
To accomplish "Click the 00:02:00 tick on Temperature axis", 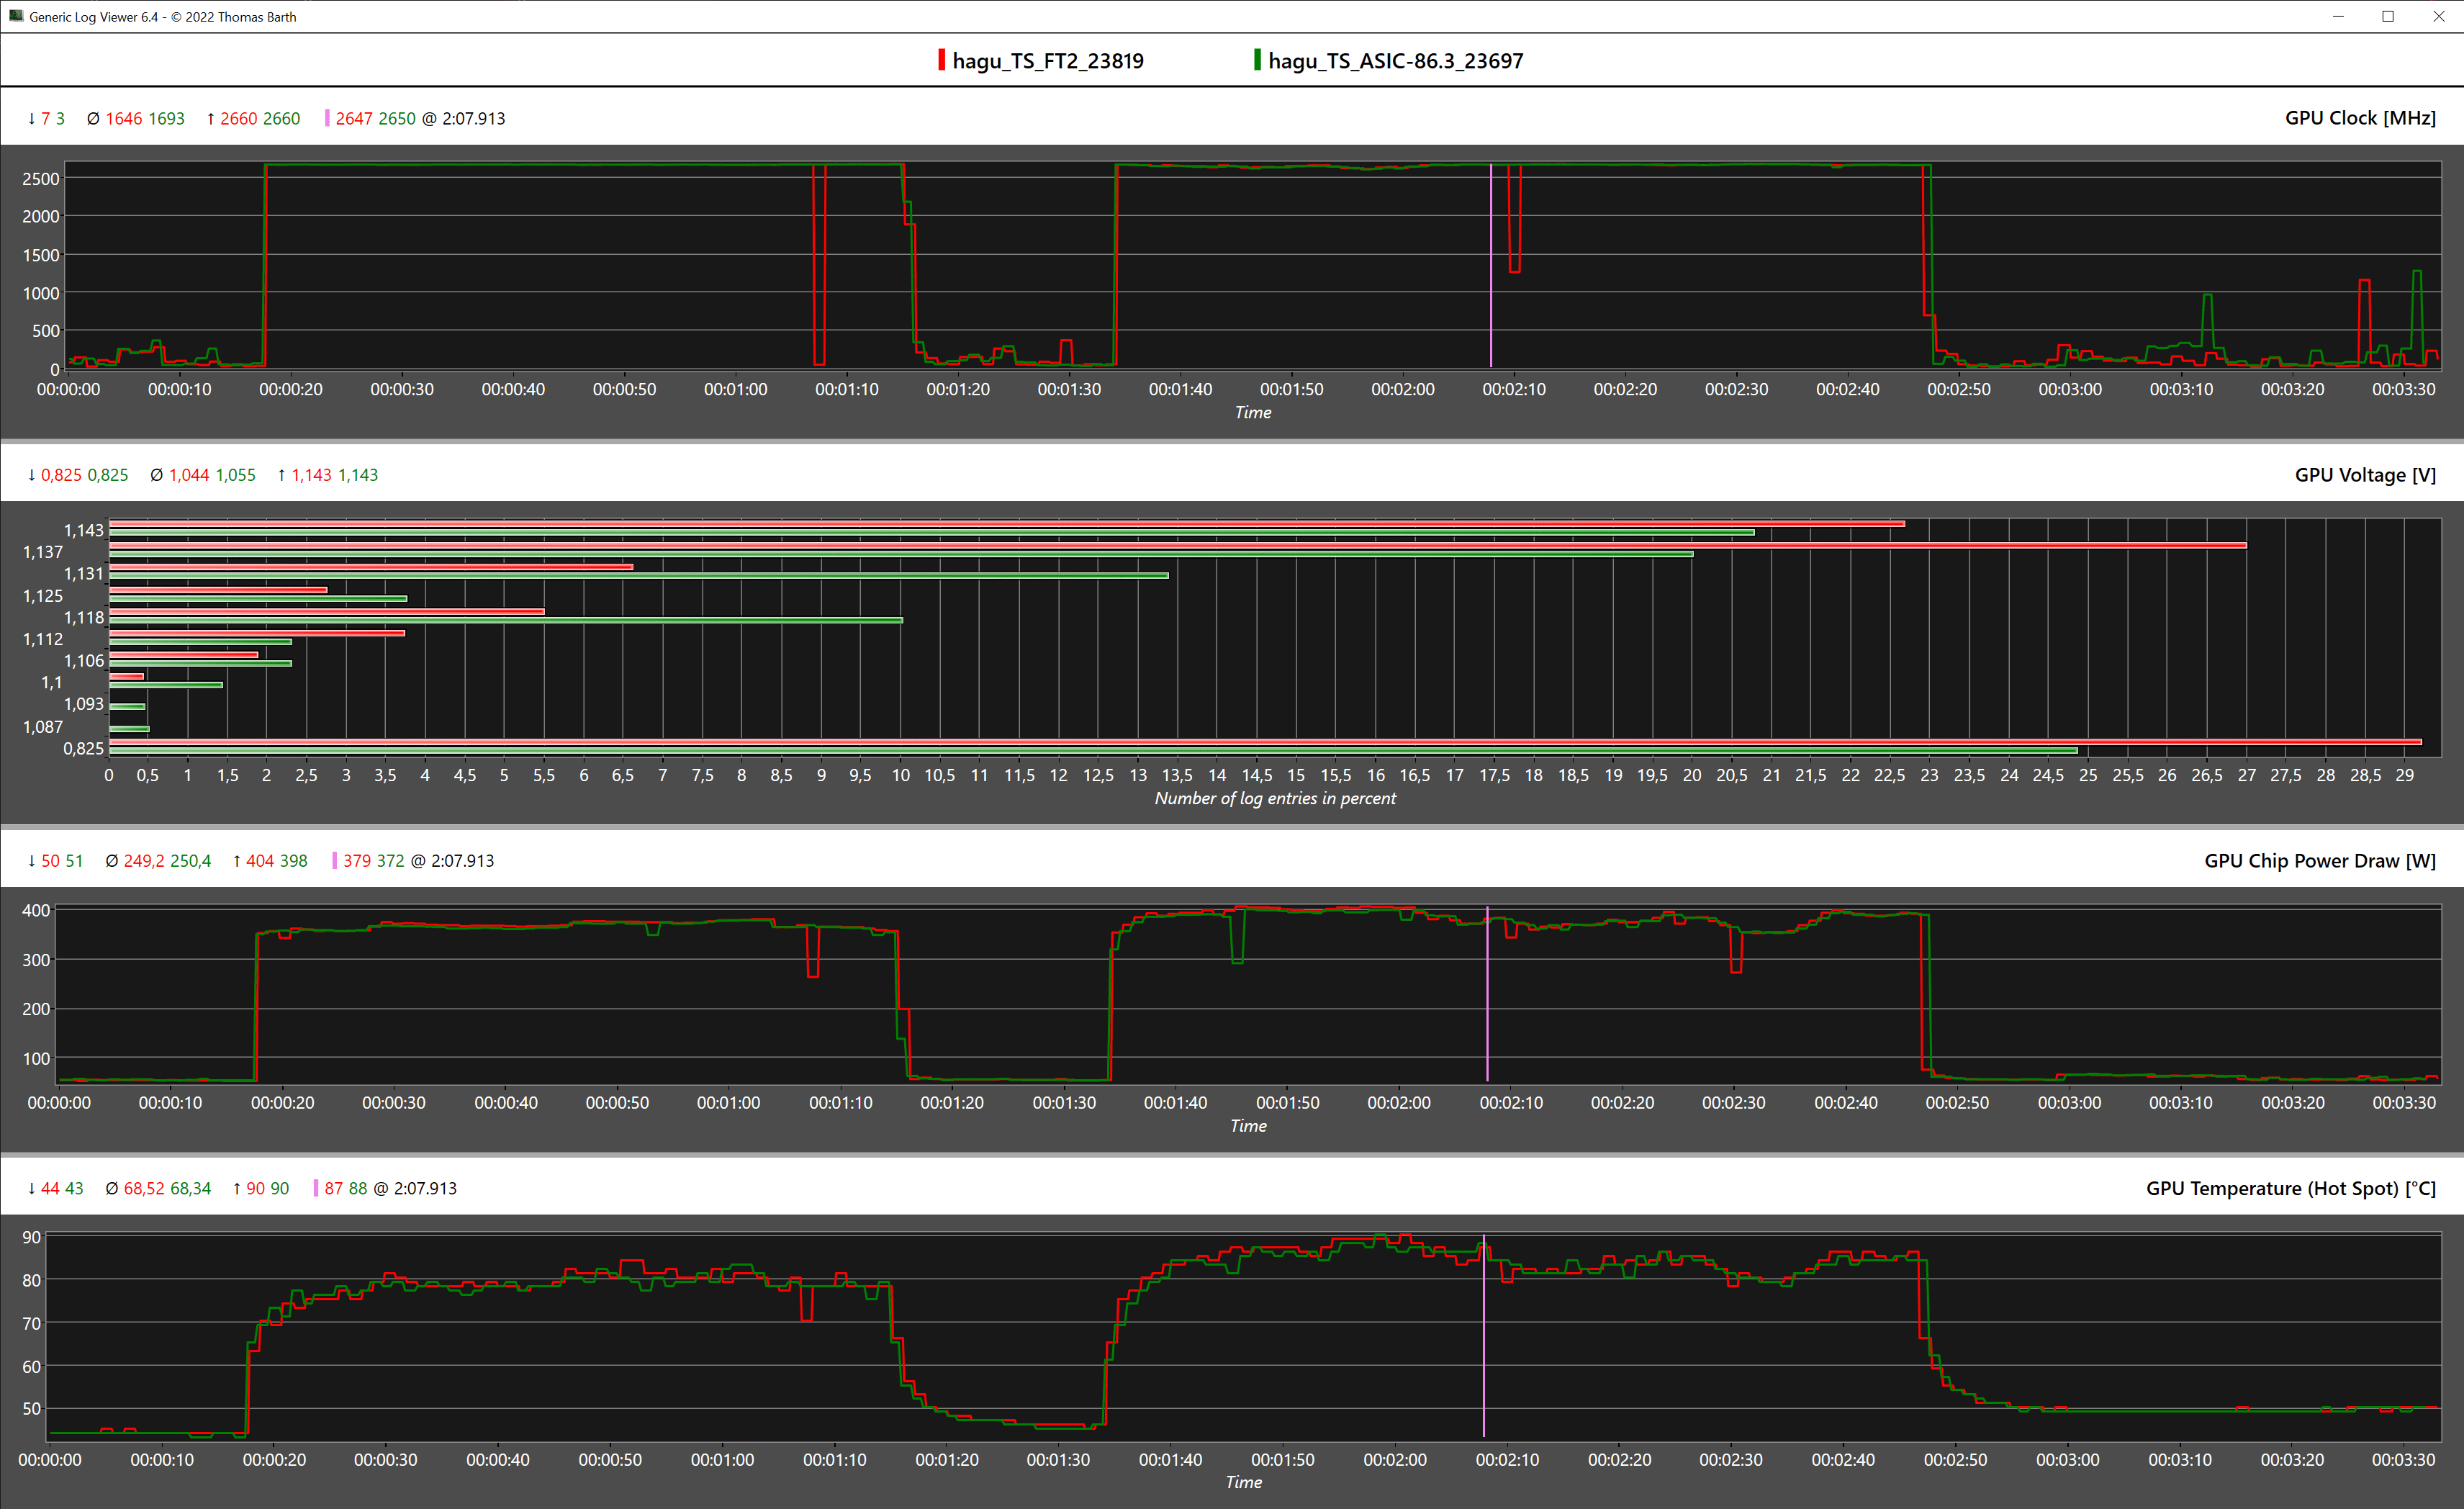I will pyautogui.click(x=1395, y=1459).
